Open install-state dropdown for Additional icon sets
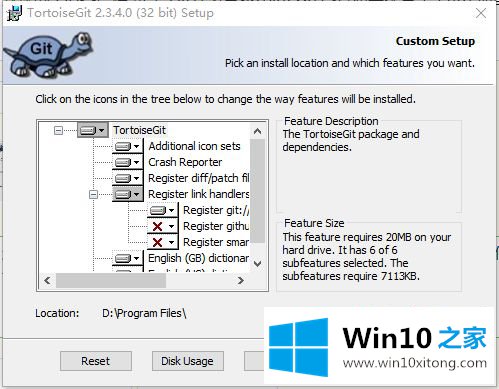 128,146
